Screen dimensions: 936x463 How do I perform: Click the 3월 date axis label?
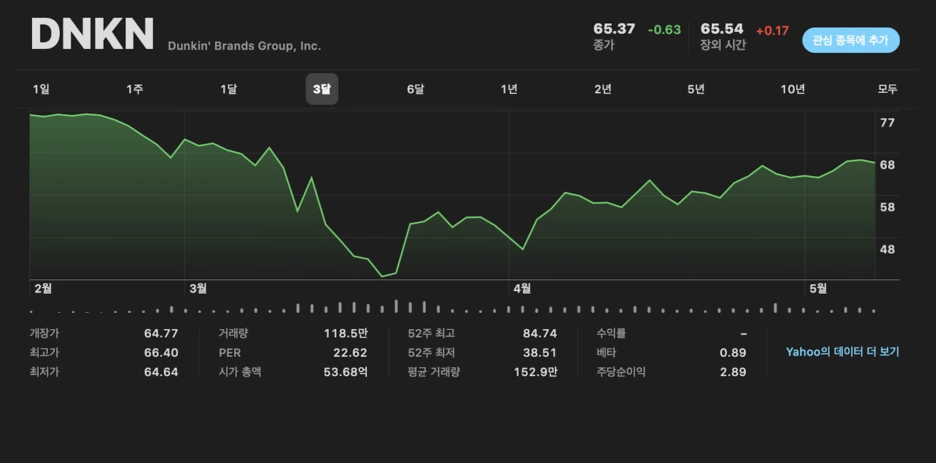tap(198, 289)
